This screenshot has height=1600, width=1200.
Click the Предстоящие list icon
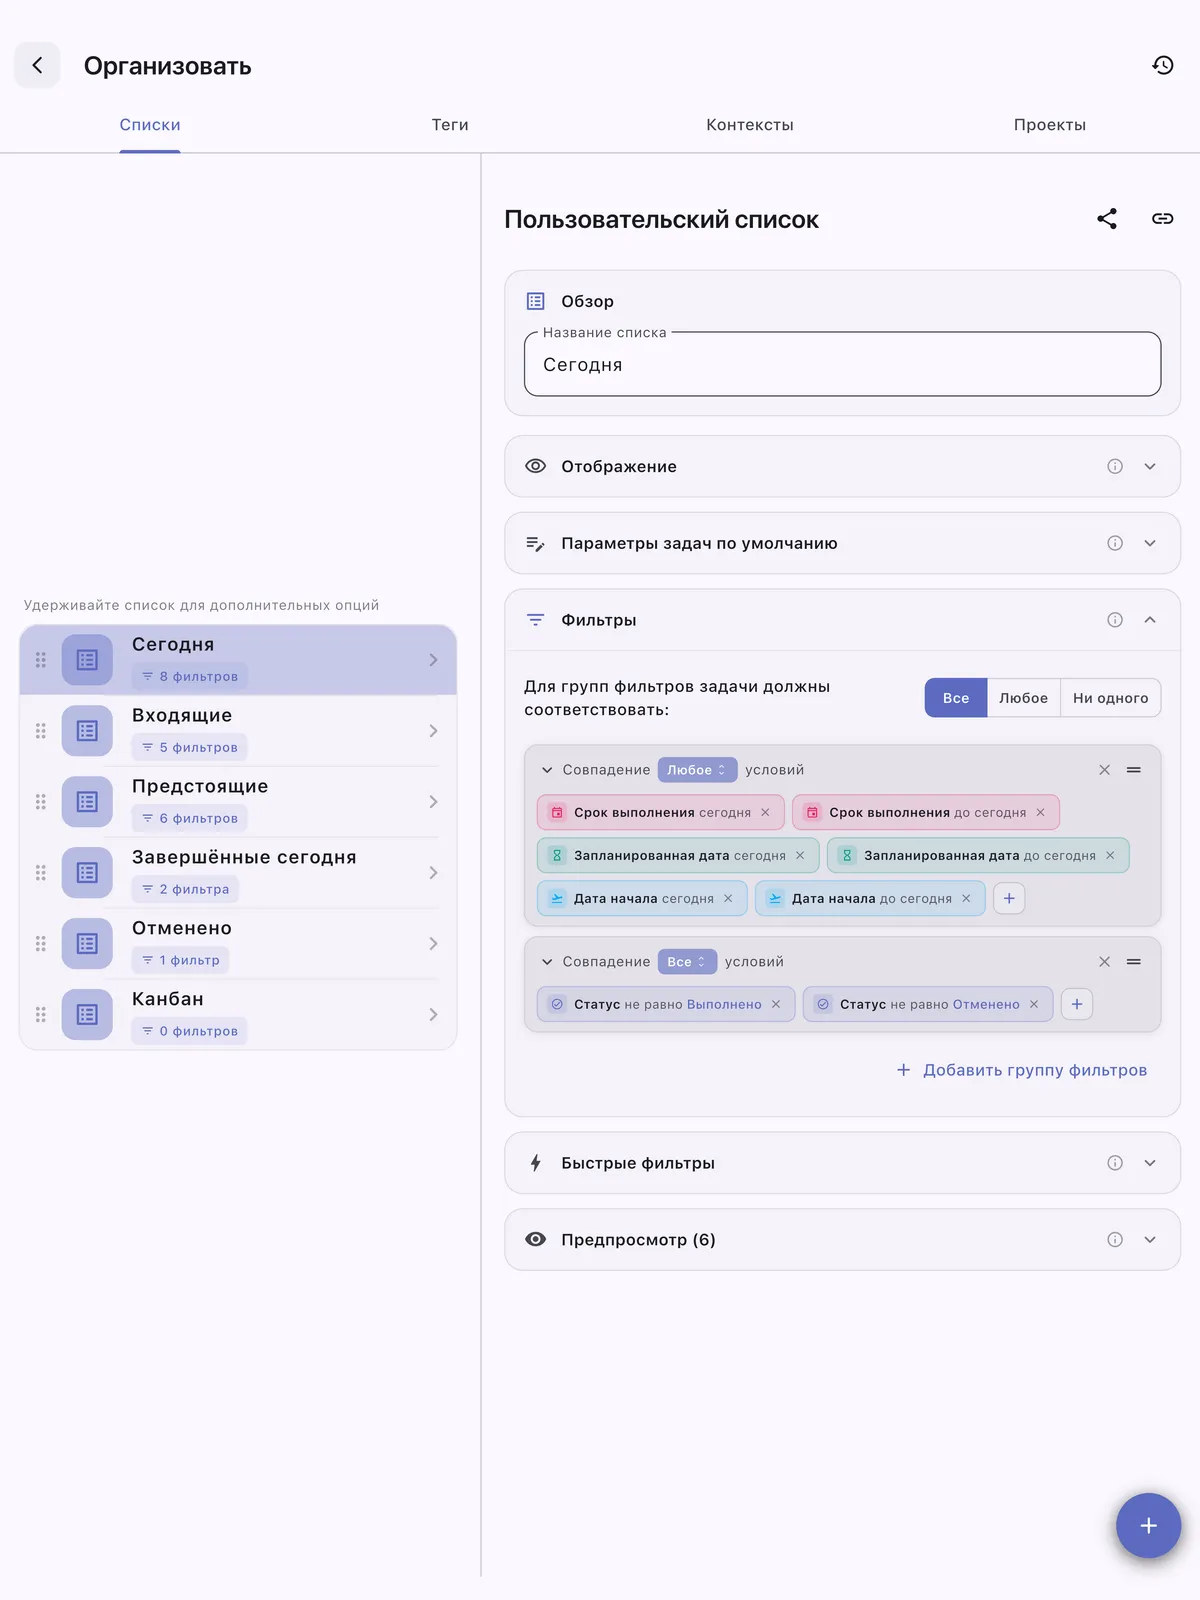click(x=87, y=802)
